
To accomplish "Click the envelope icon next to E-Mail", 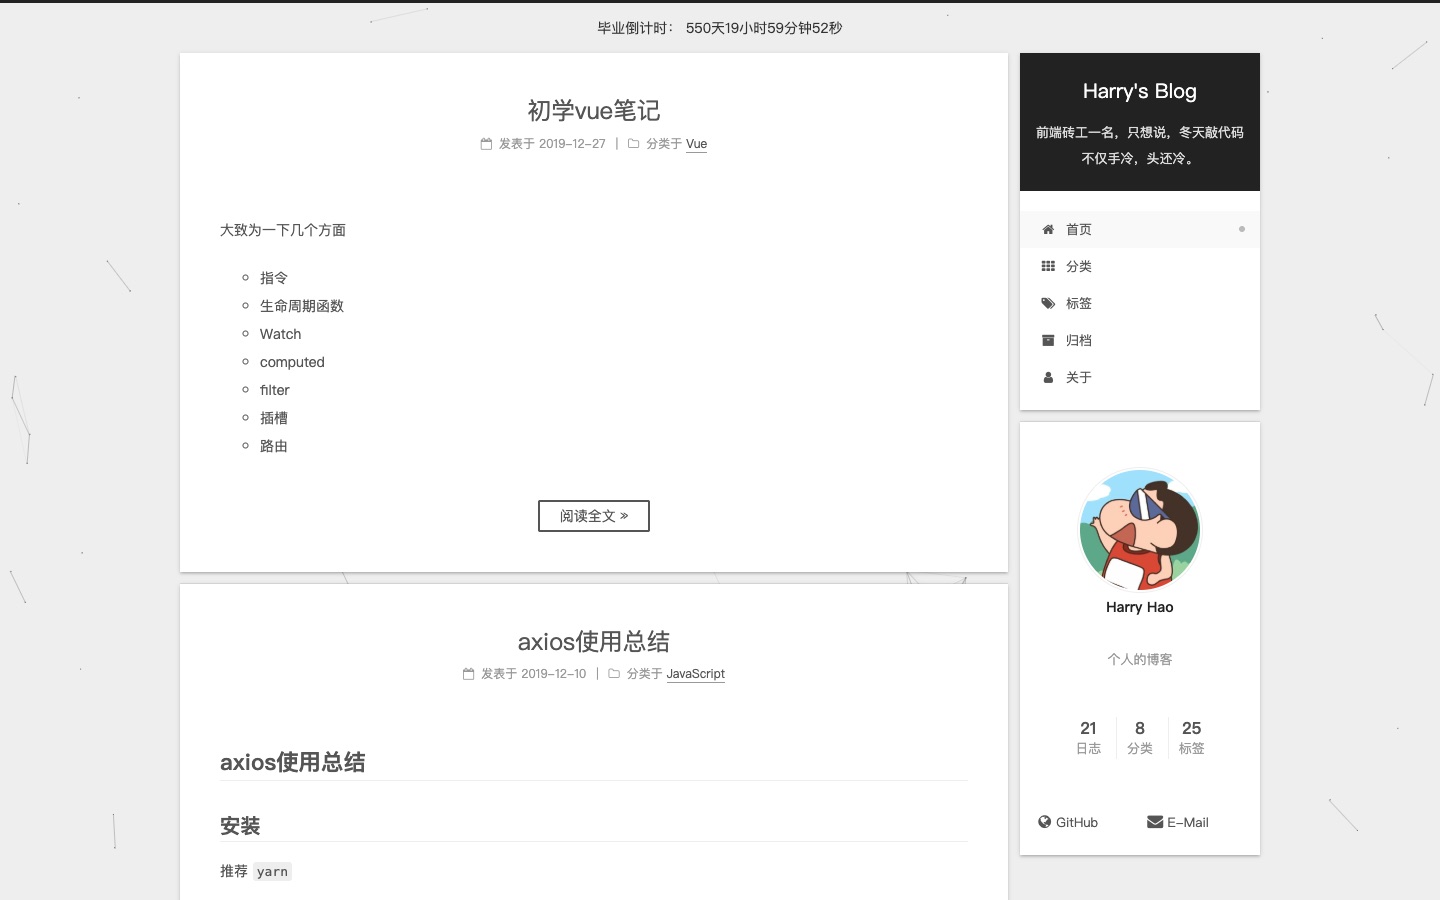I will tap(1155, 822).
